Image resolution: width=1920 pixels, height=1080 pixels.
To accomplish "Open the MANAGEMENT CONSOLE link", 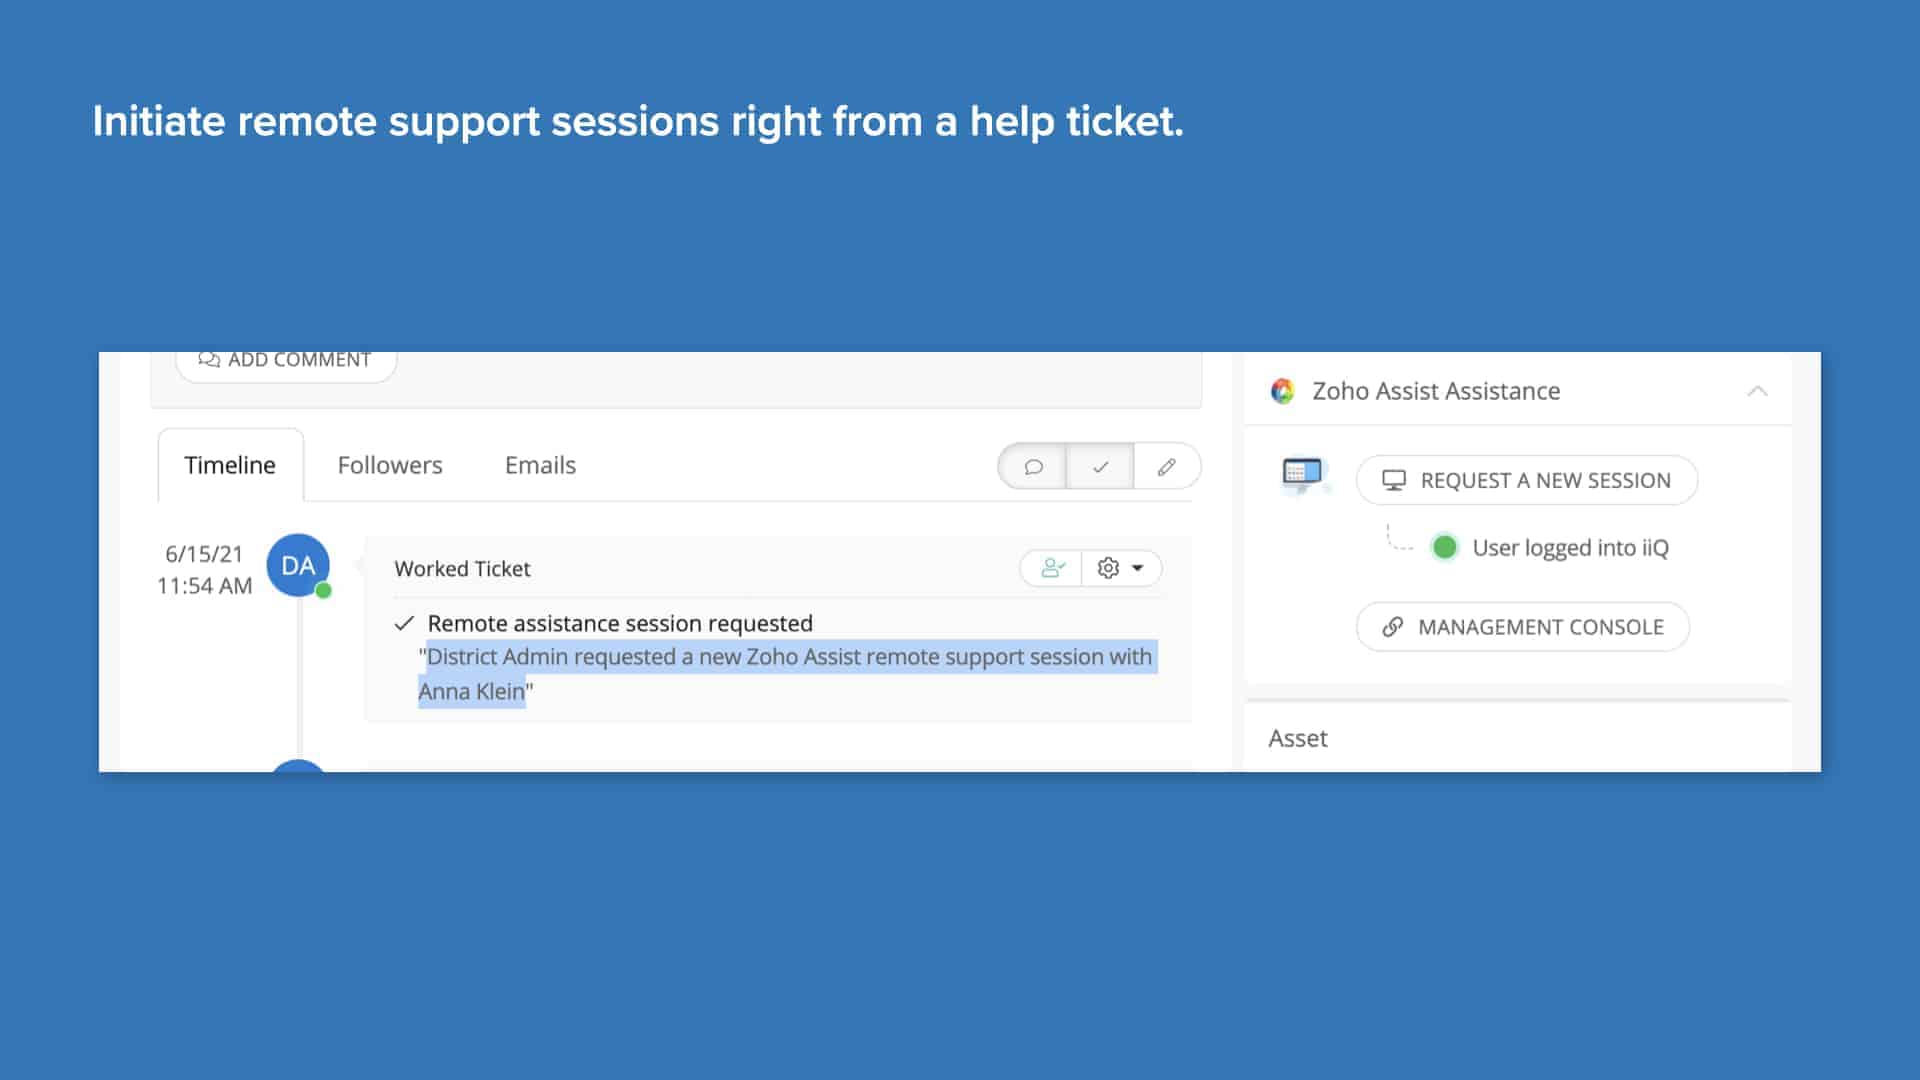I will [x=1522, y=627].
